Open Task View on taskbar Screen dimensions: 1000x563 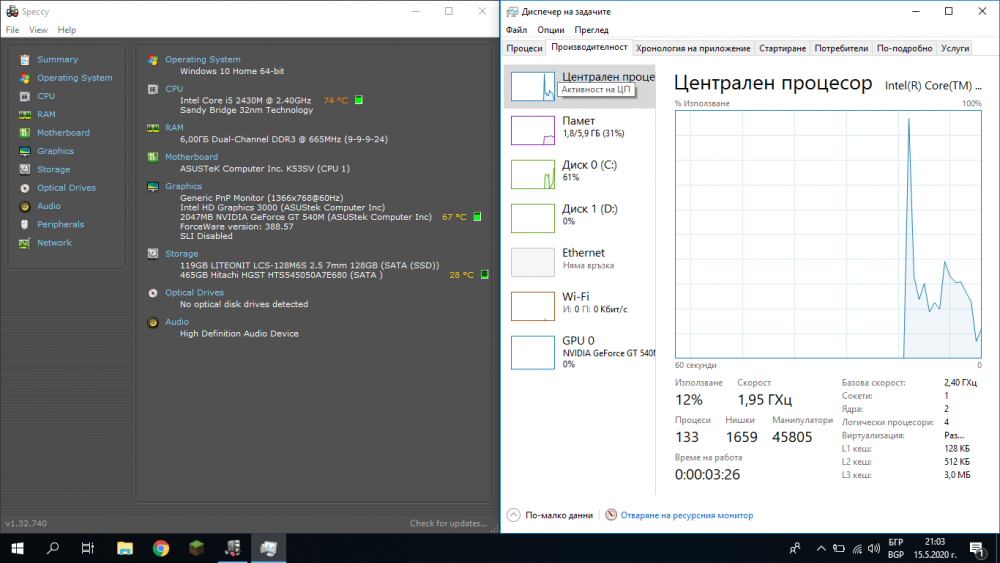[88, 548]
